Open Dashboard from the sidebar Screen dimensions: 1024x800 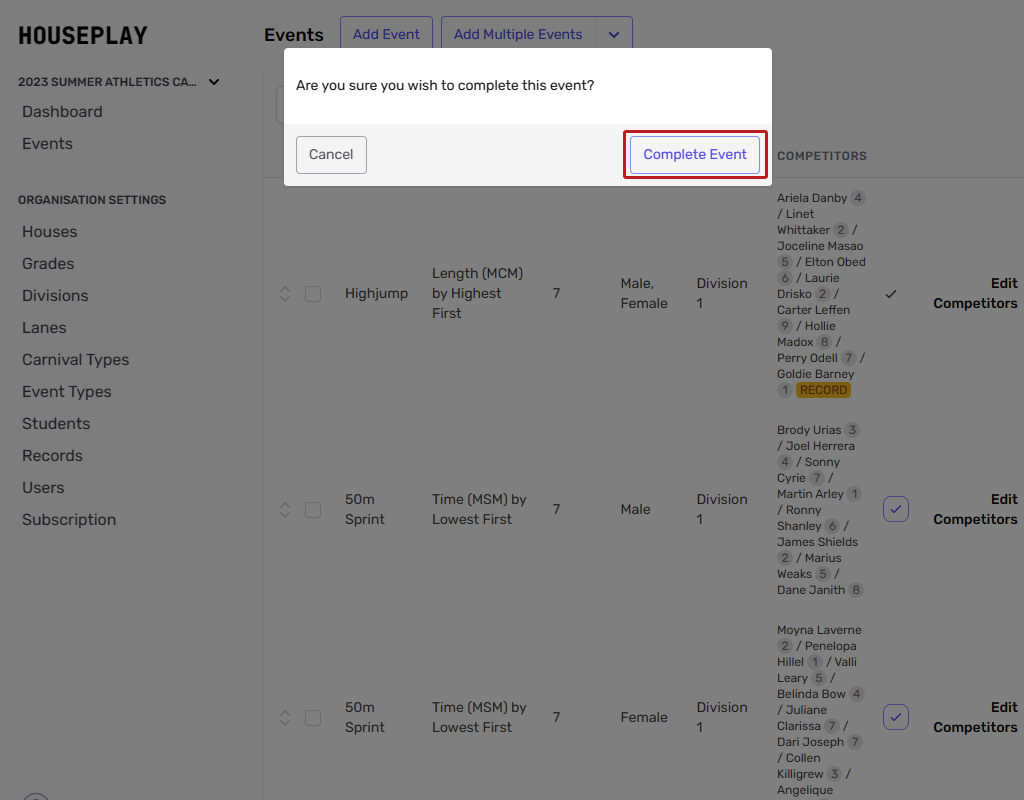click(x=62, y=112)
